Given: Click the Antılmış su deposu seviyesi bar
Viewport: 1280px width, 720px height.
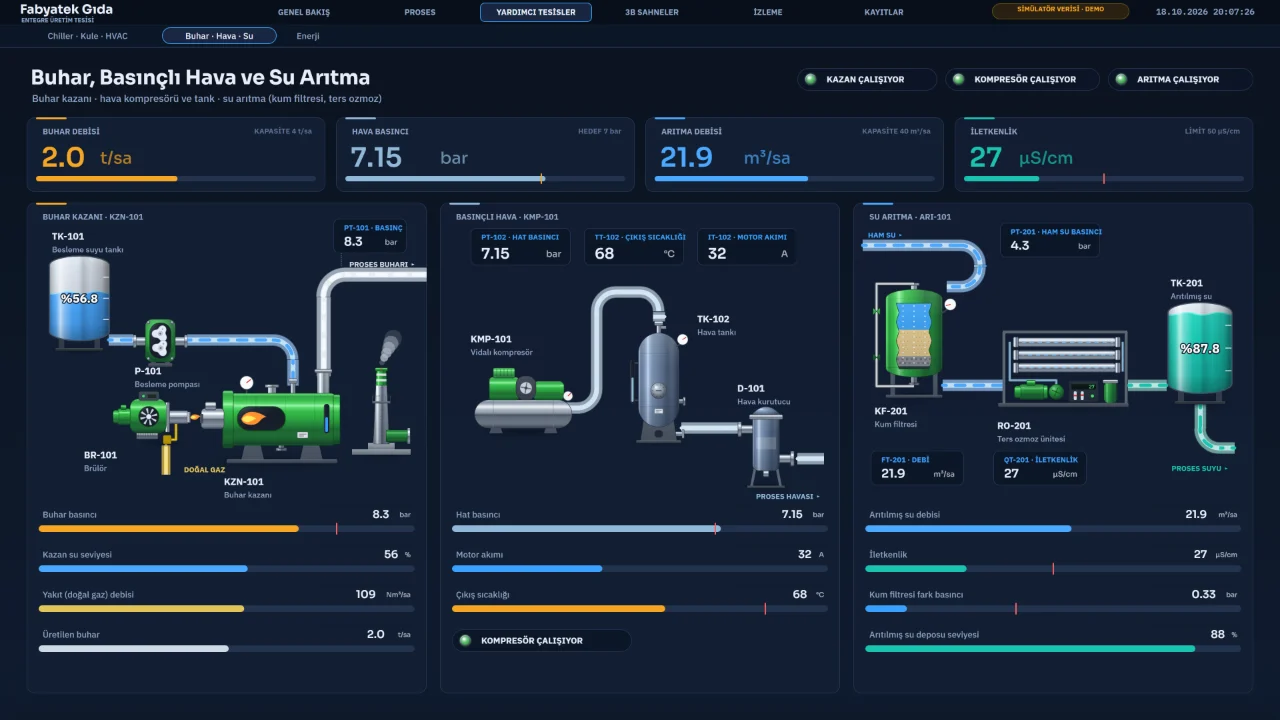Looking at the screenshot, I should (x=1053, y=648).
